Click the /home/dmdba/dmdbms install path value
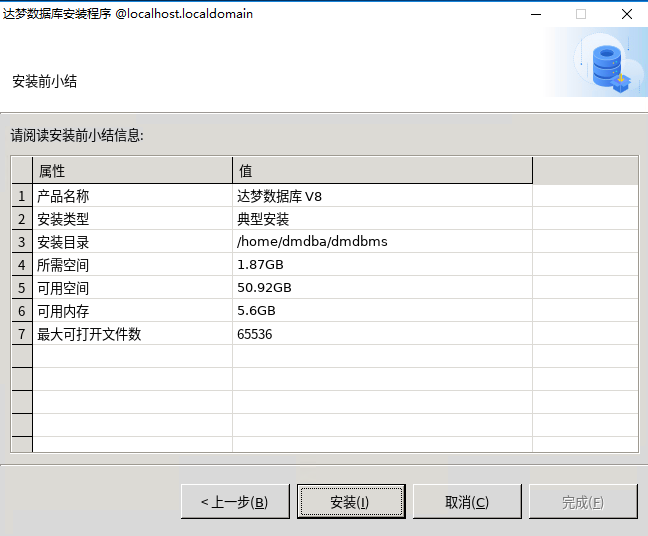 312,242
